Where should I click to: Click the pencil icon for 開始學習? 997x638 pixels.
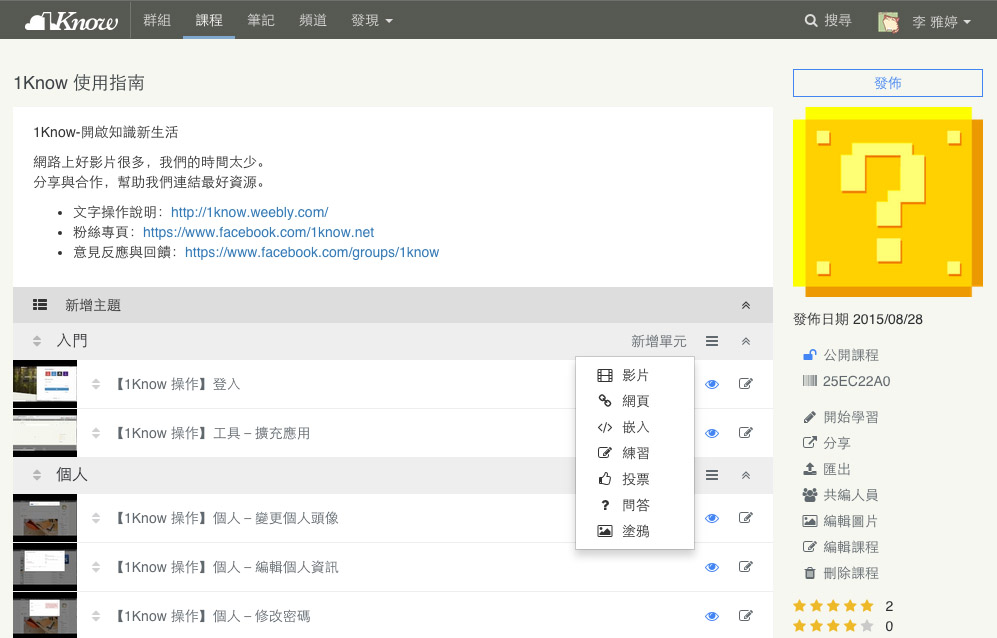[809, 417]
